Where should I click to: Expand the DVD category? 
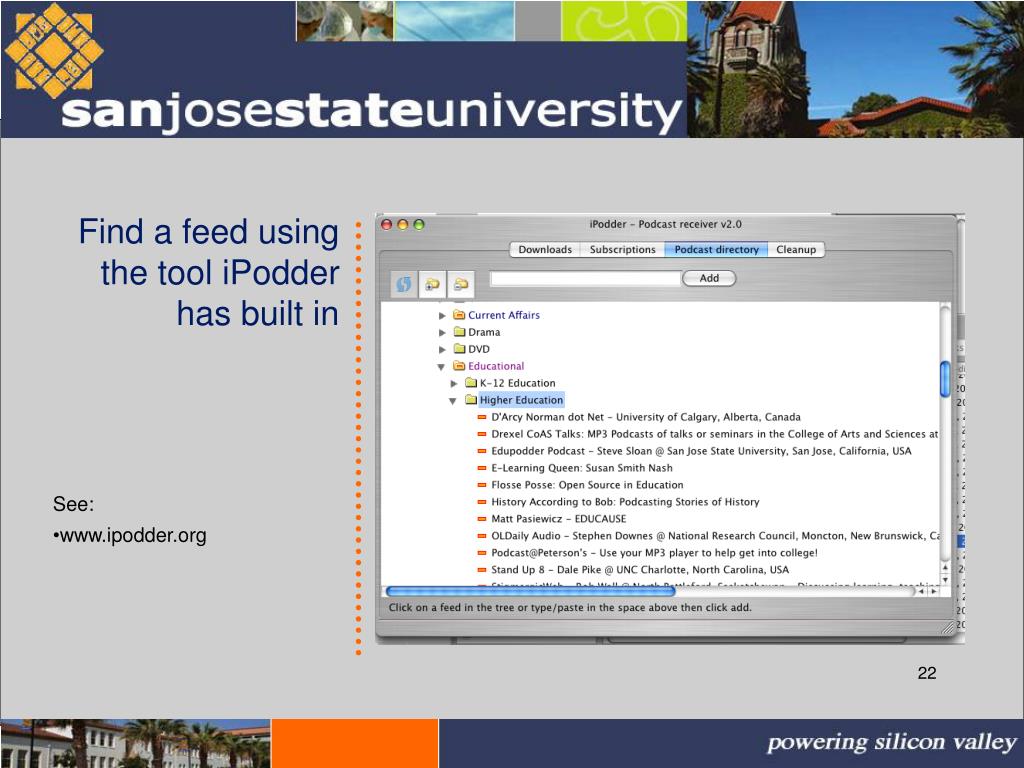pyautogui.click(x=442, y=349)
